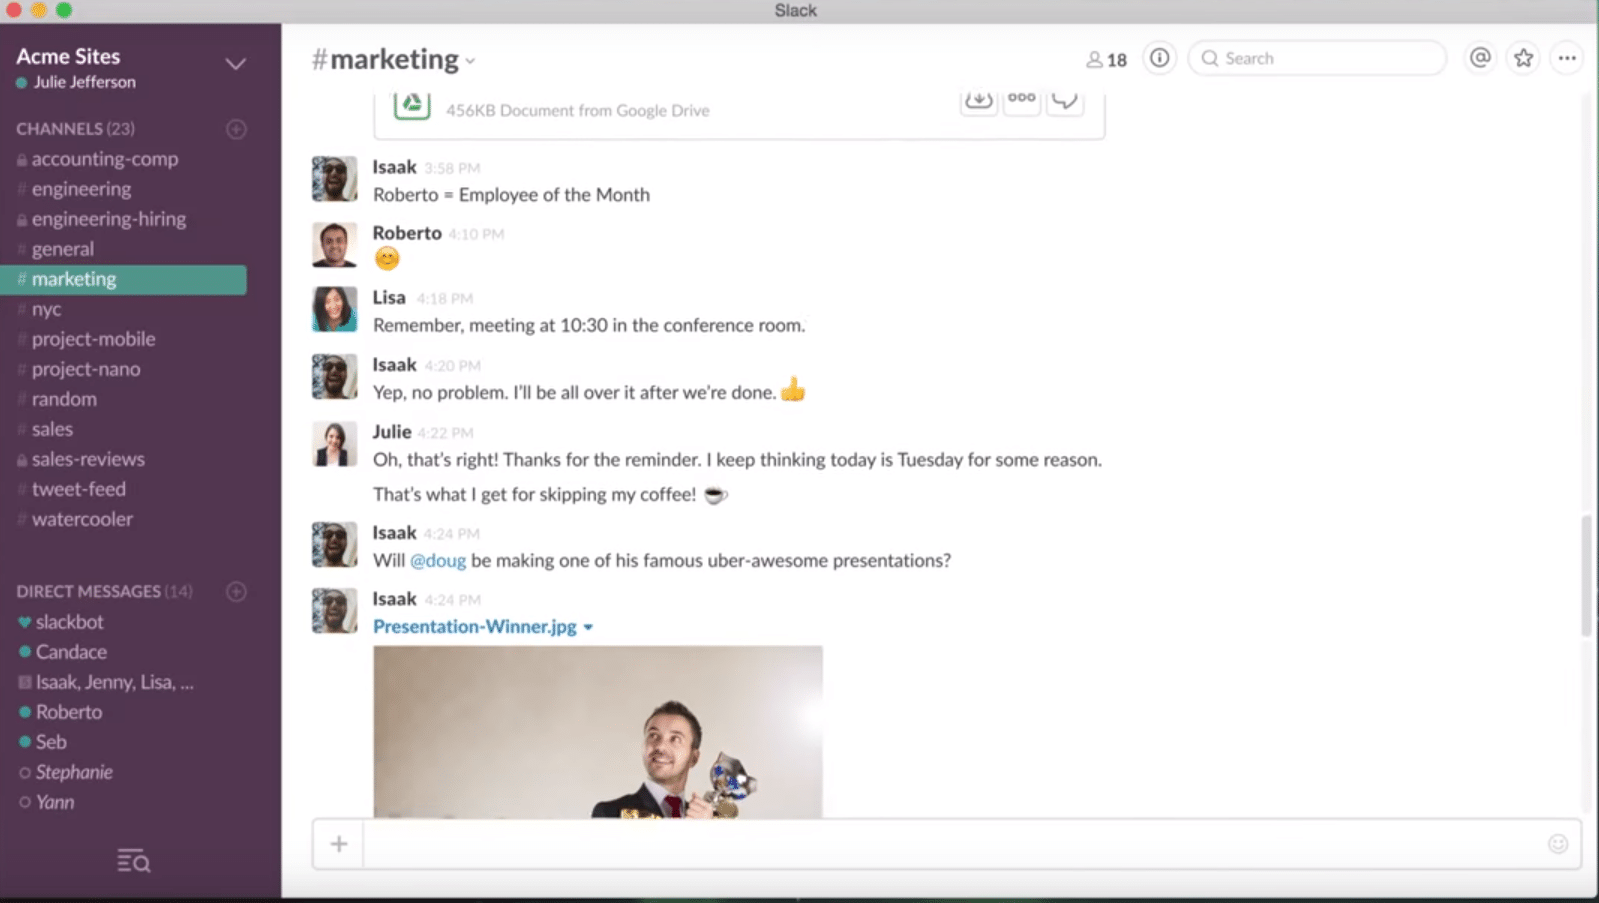Image resolution: width=1599 pixels, height=903 pixels.
Task: Click Roberto's name in the message
Action: (407, 233)
